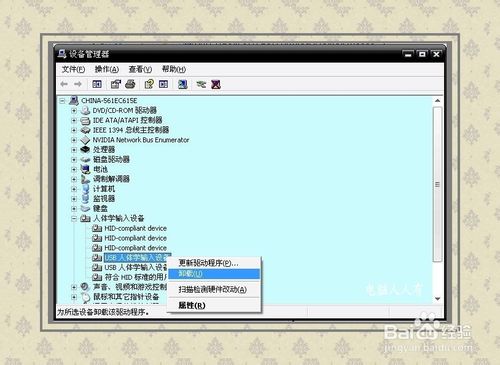This screenshot has height=365, width=500.
Task: Click the 设备管理器 title bar icon
Action: [x=62, y=54]
